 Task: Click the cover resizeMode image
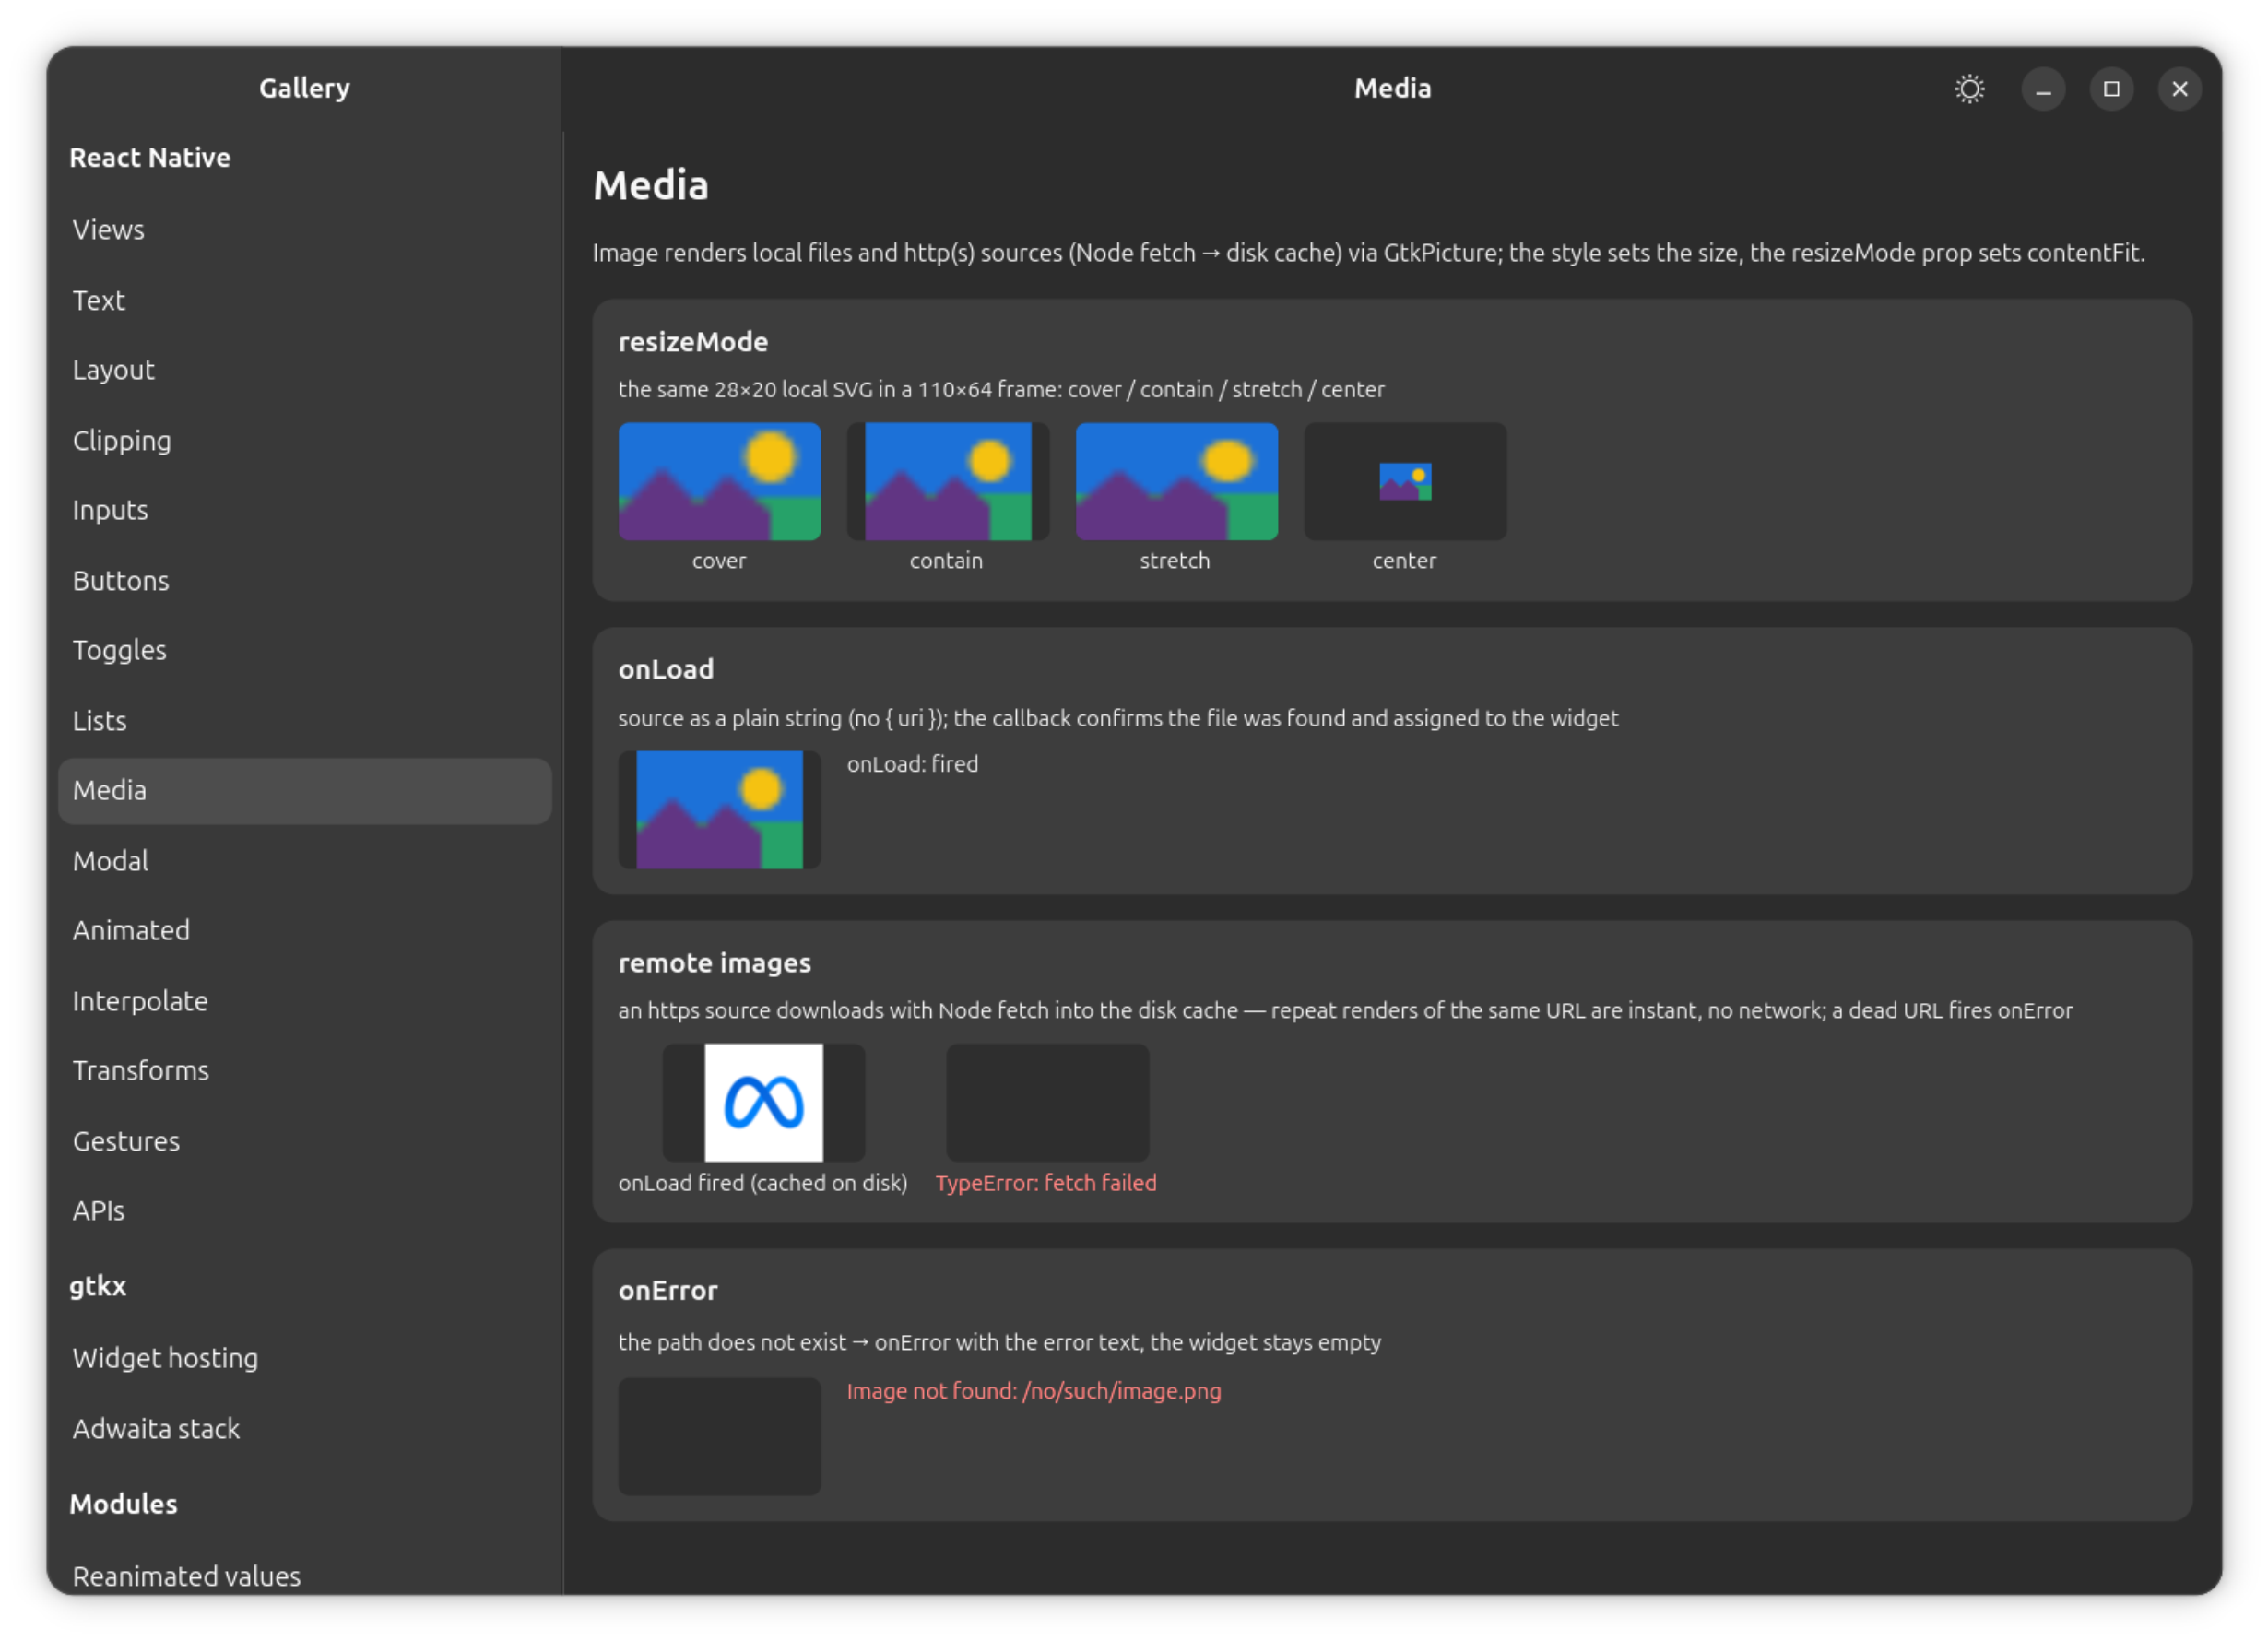coord(719,481)
